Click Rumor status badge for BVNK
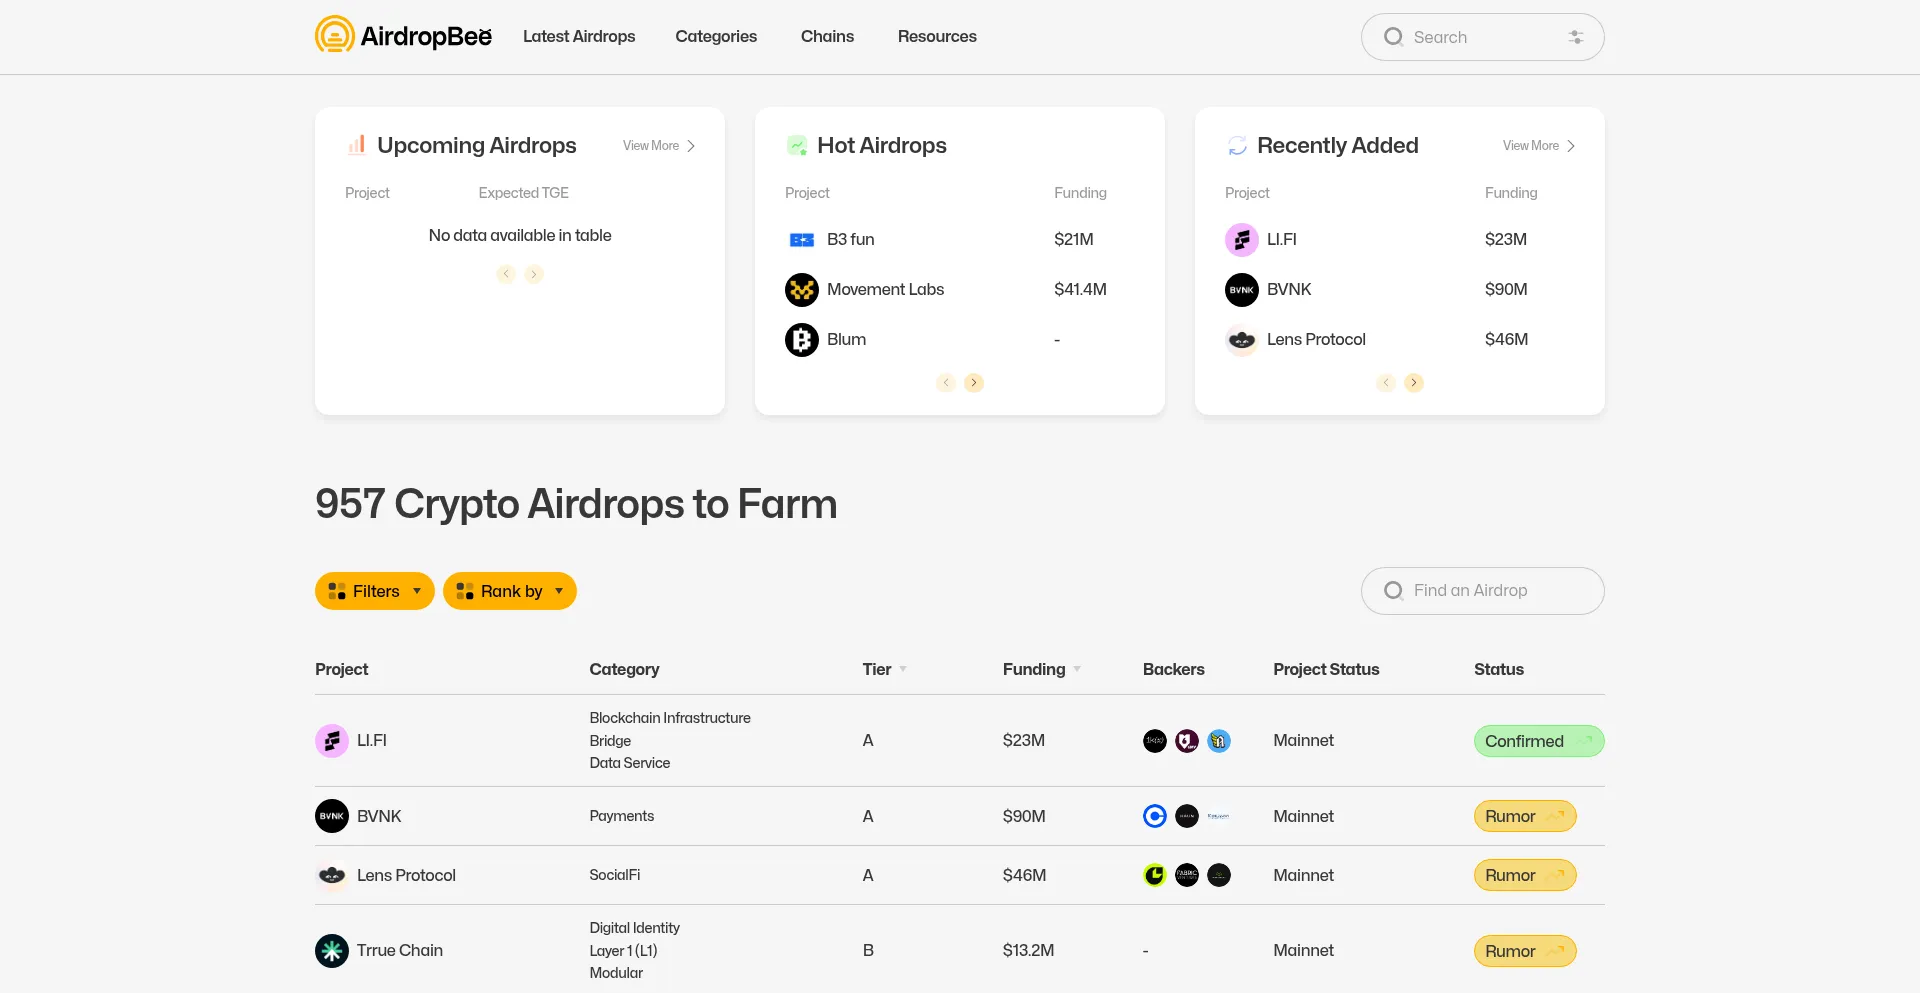Viewport: 1920px width, 993px height. point(1525,816)
